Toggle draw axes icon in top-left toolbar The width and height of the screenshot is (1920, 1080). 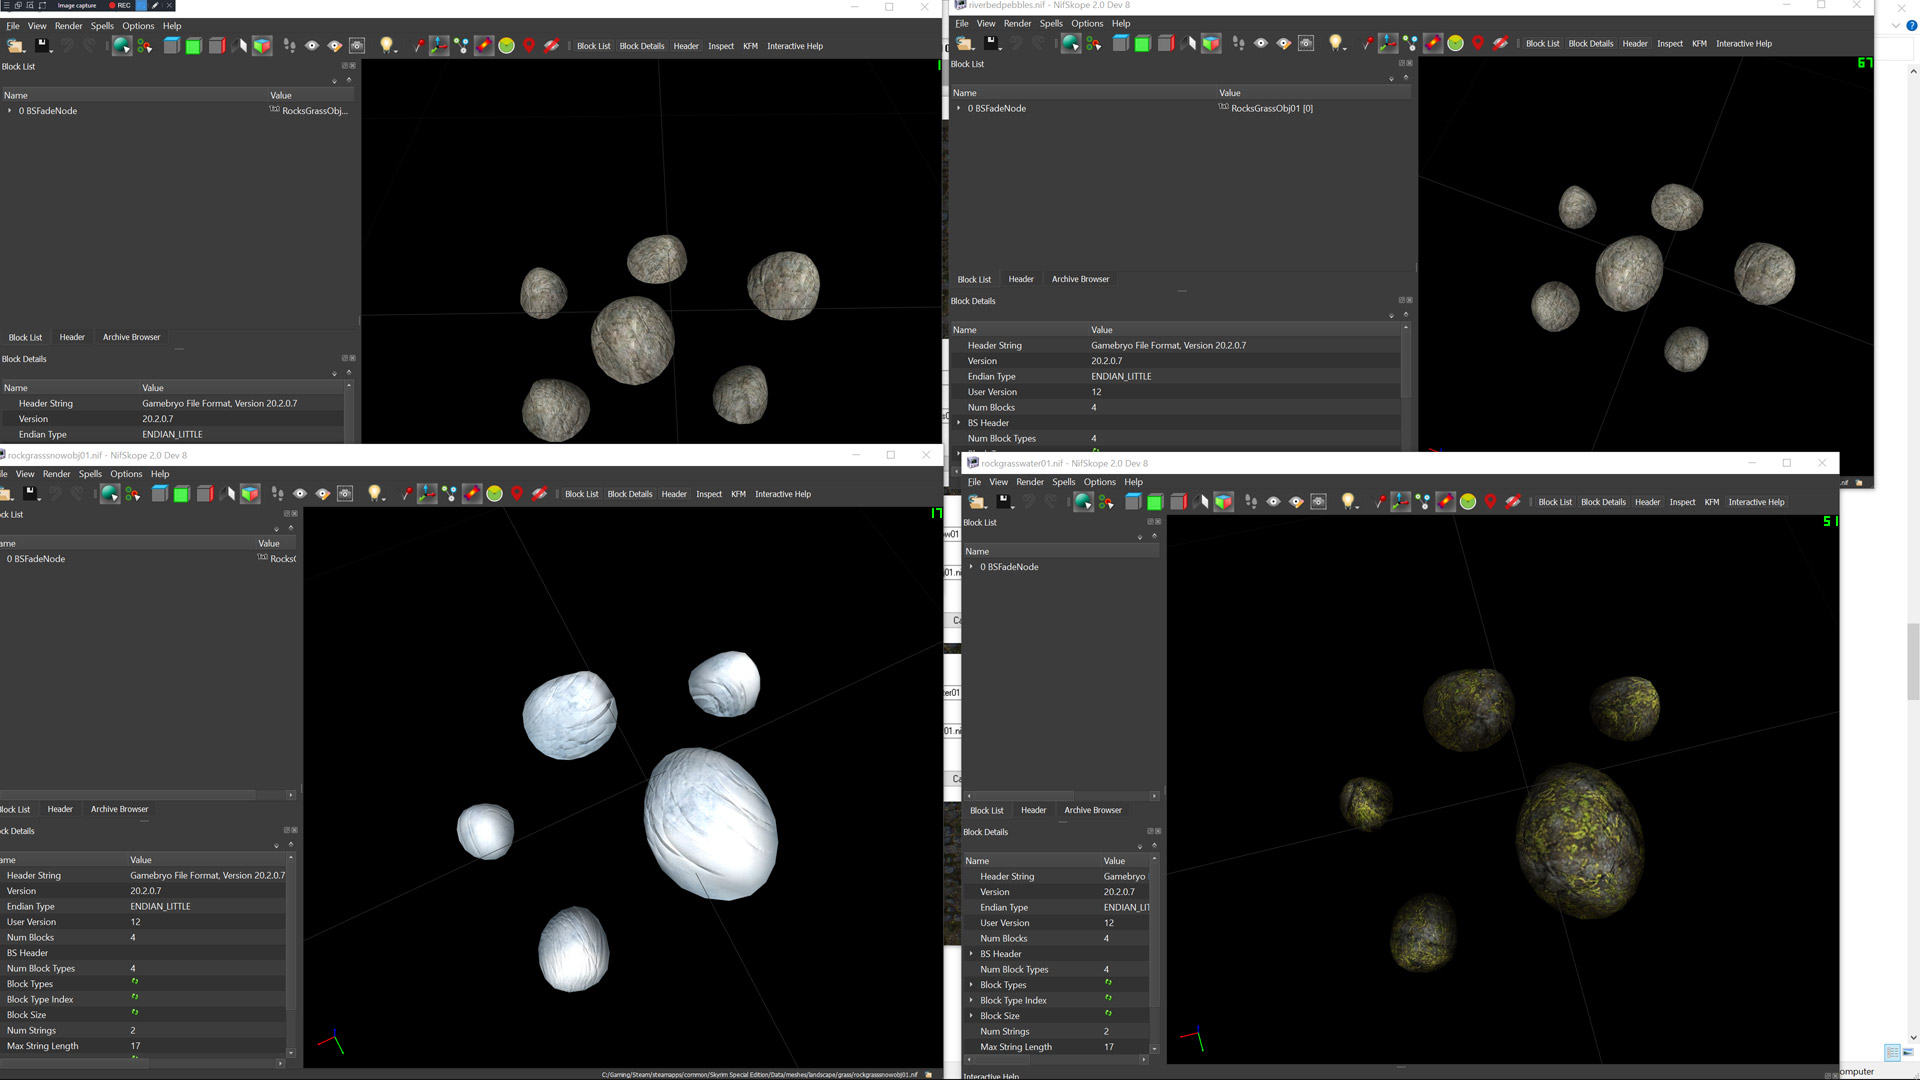(439, 46)
